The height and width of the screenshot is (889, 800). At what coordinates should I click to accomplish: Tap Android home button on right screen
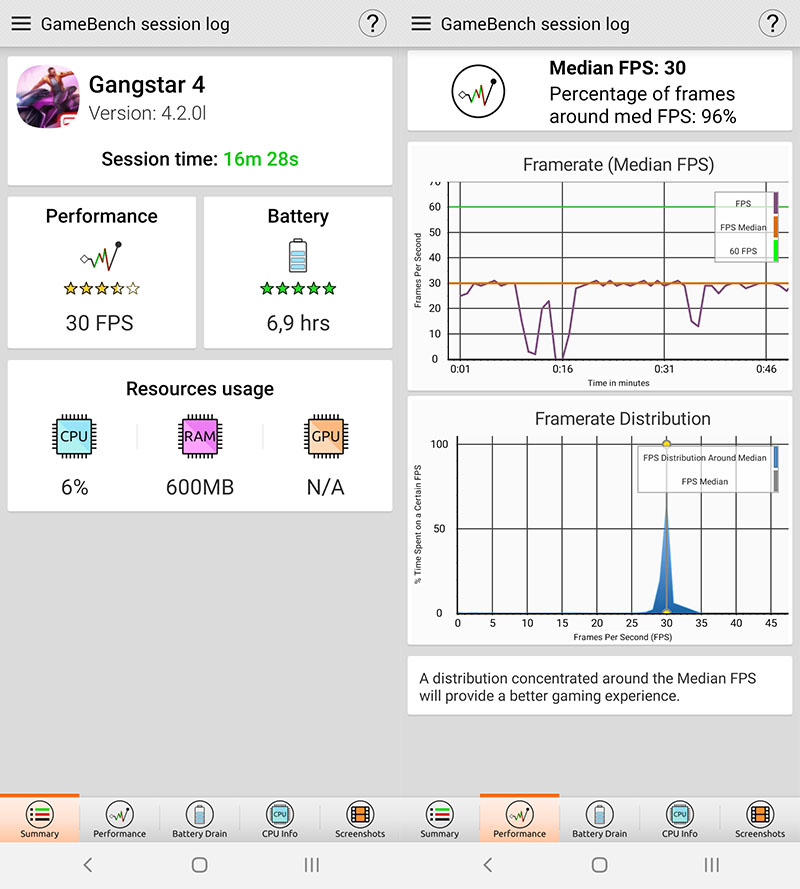(599, 865)
